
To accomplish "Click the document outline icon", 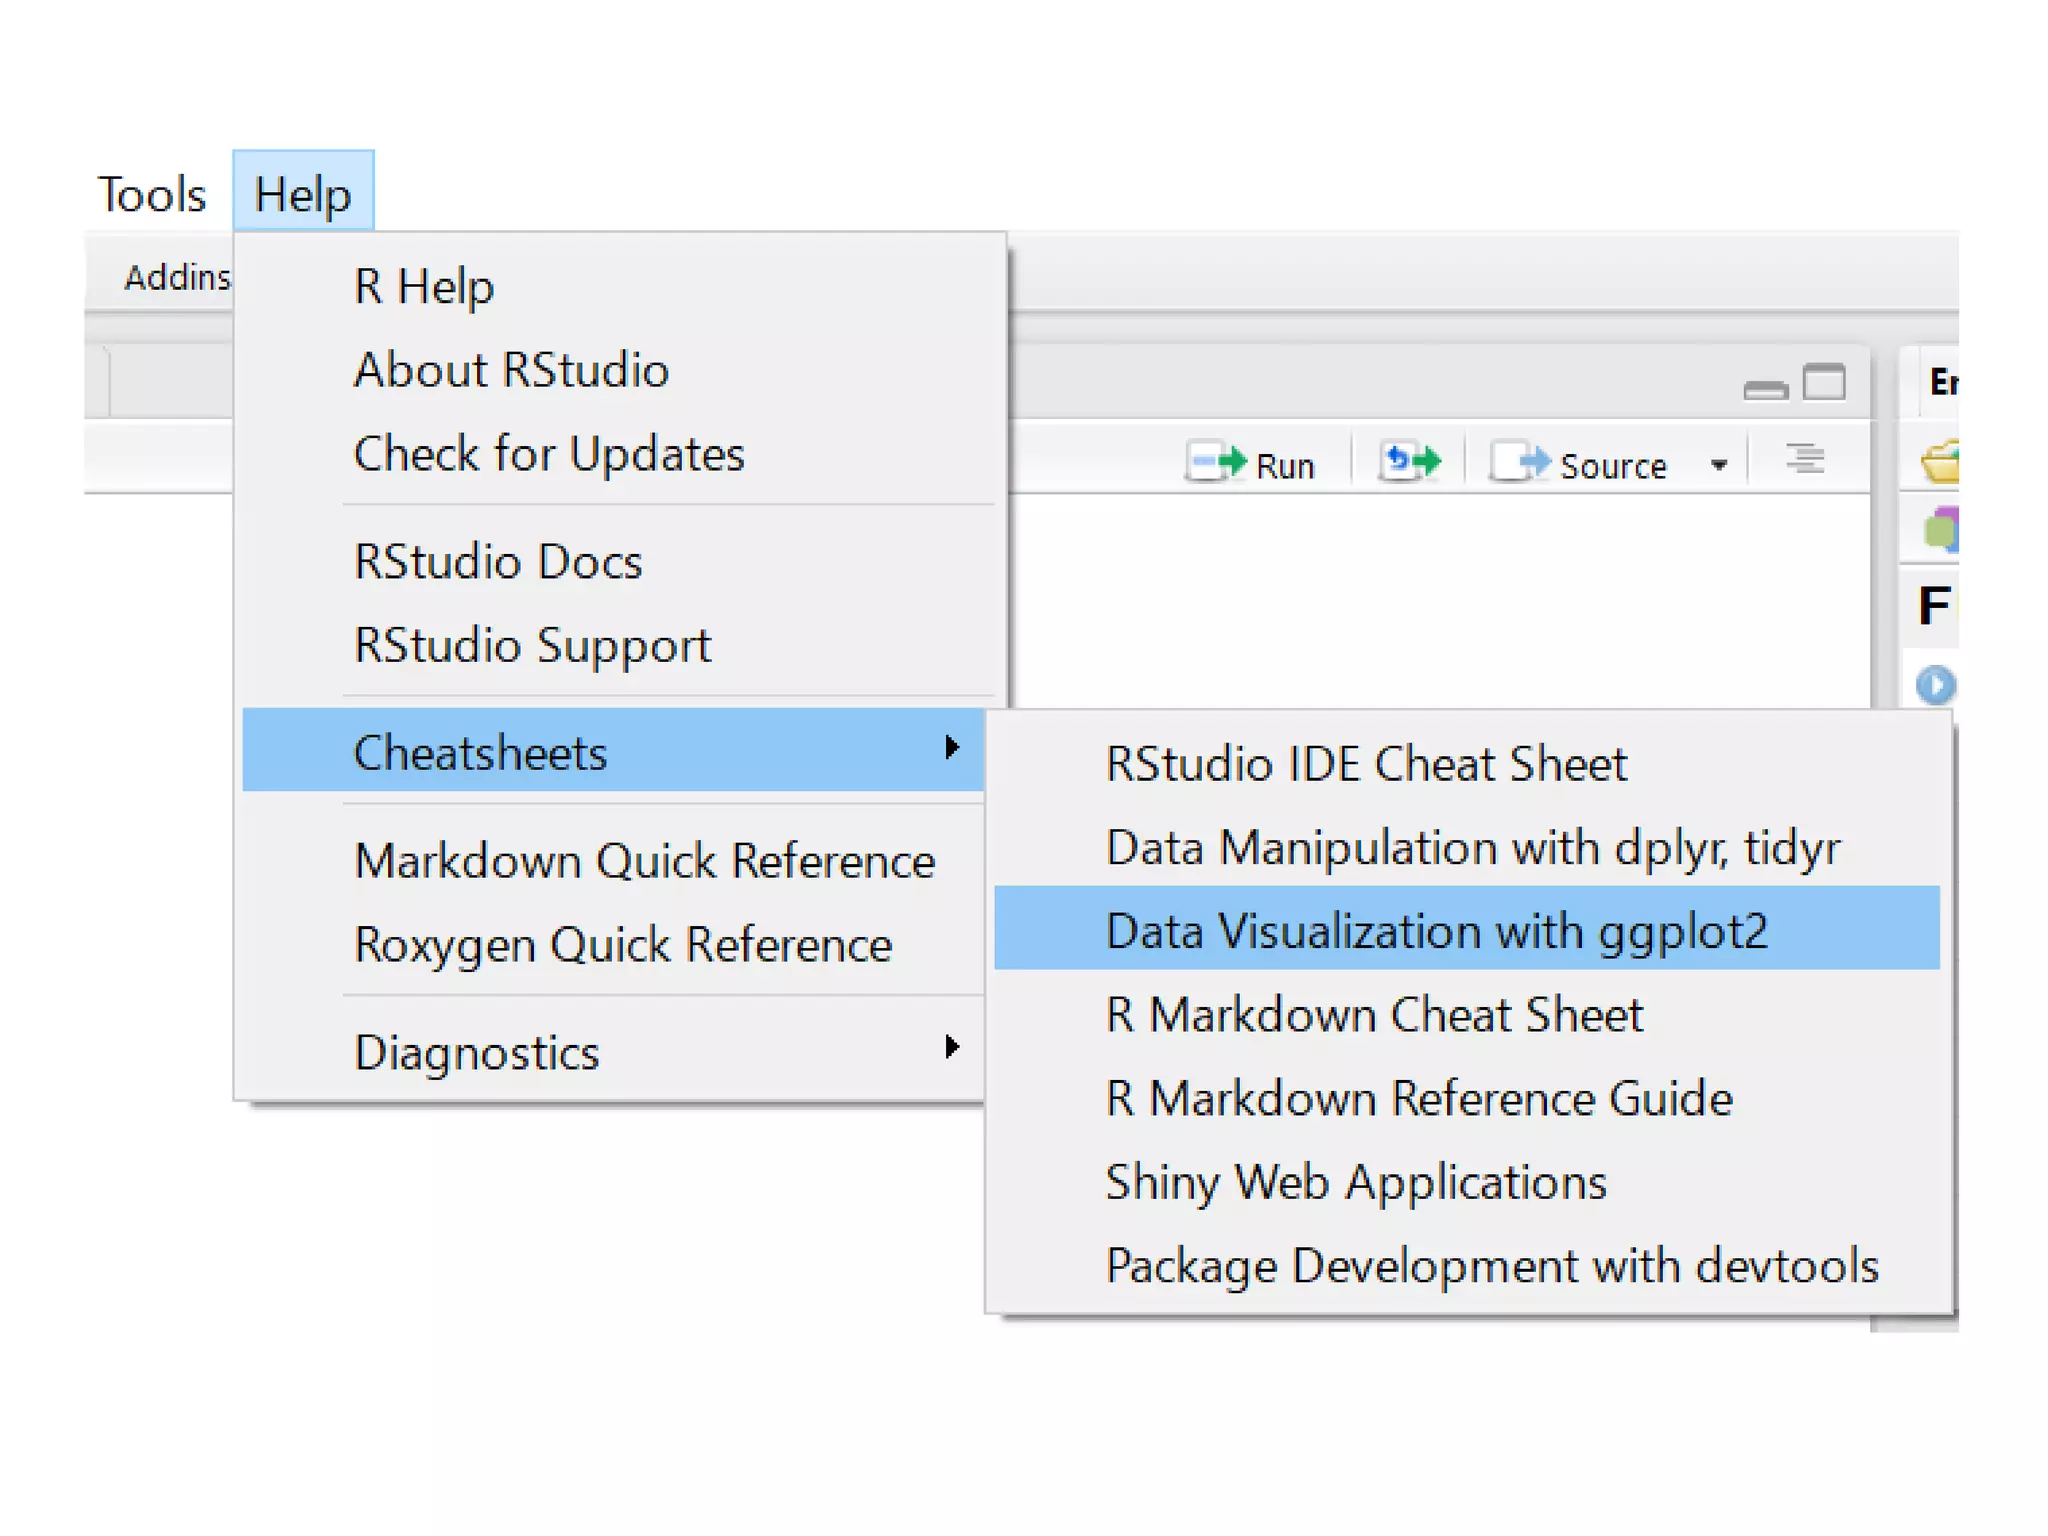I will click(x=1805, y=460).
